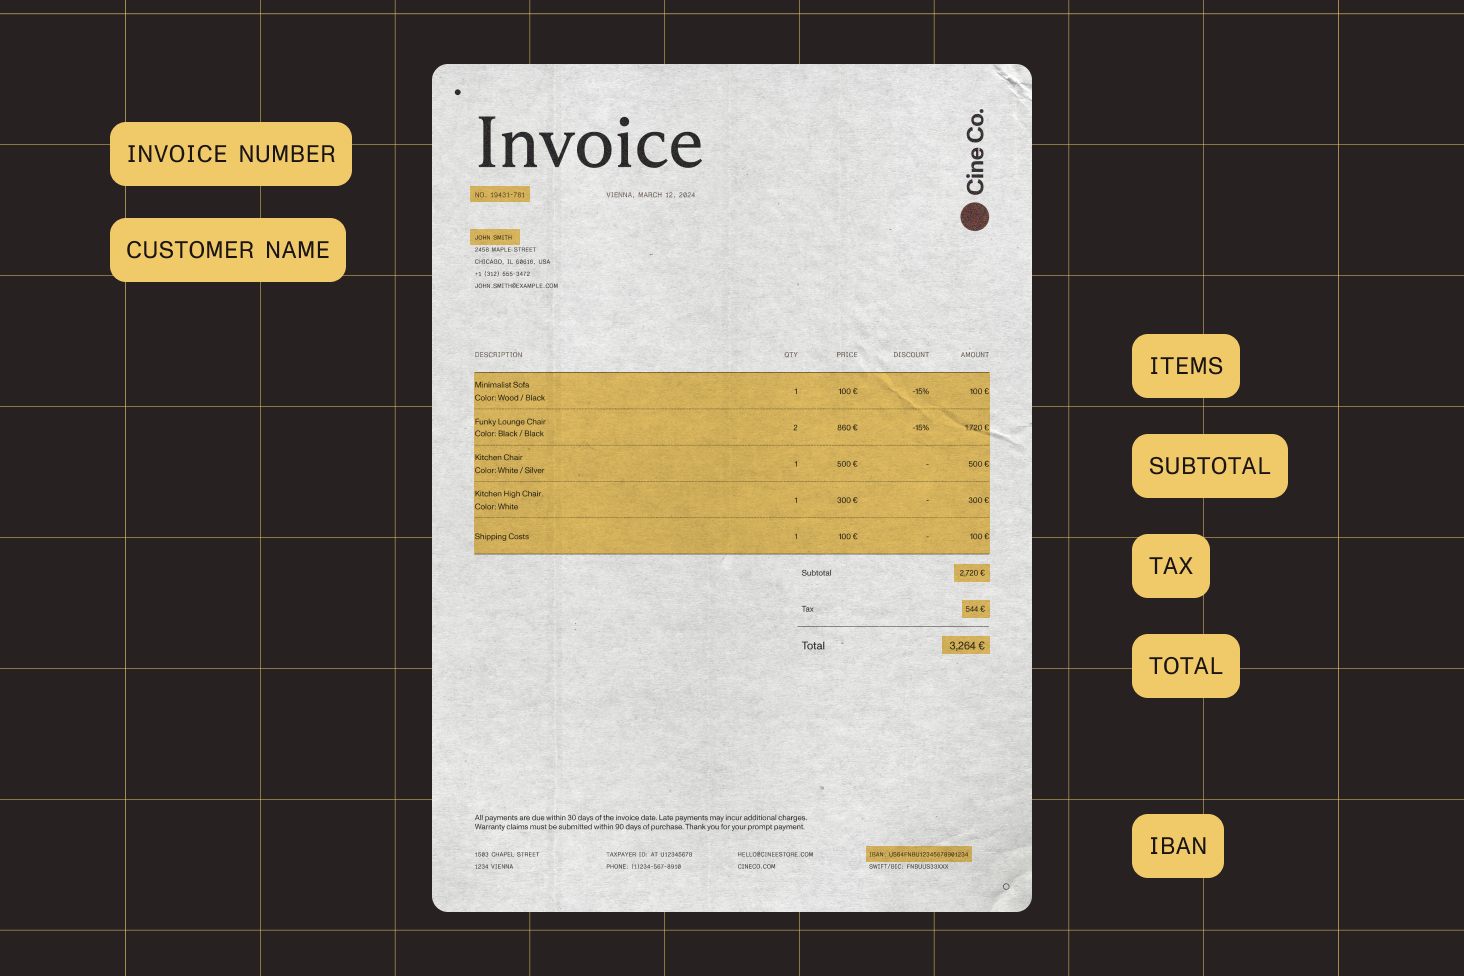The height and width of the screenshot is (976, 1464).
Task: Click the large Invoice heading
Action: click(589, 143)
